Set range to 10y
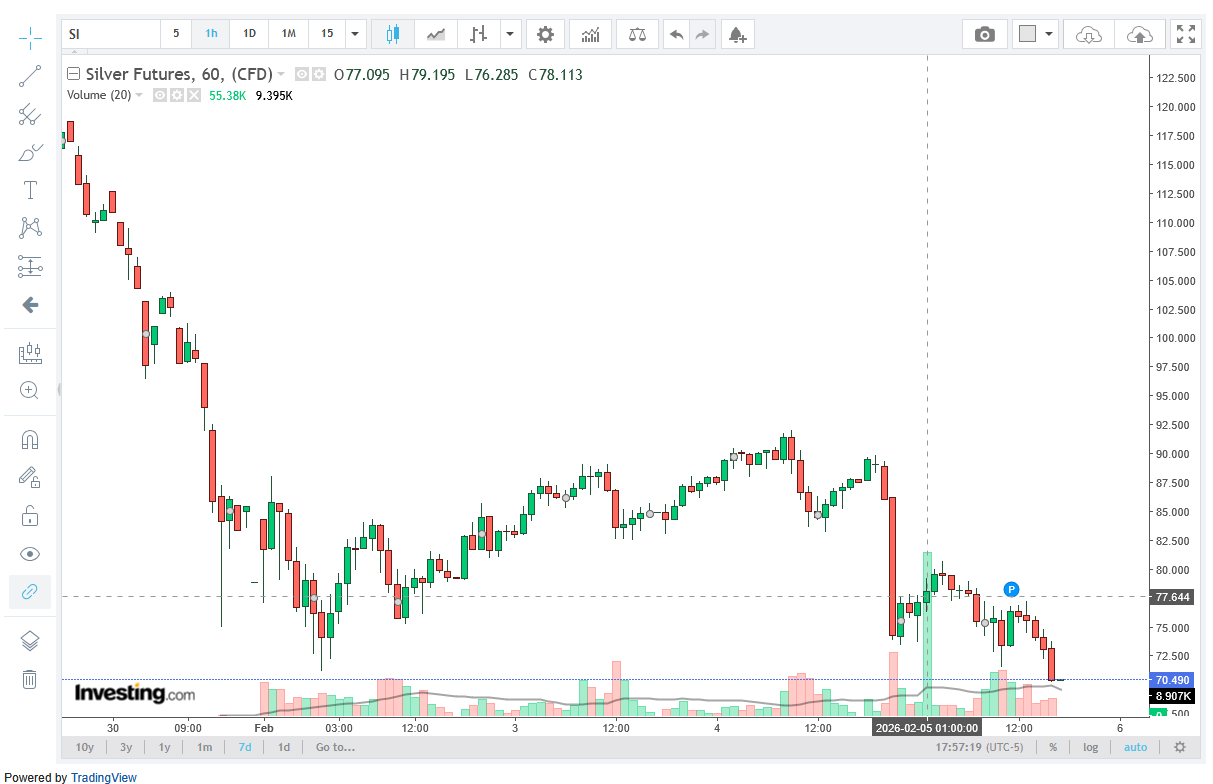Viewport: 1213px width, 784px height. coord(85,747)
